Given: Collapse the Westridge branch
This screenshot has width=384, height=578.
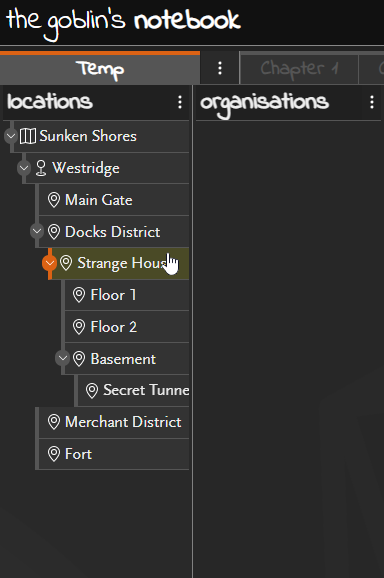Looking at the screenshot, I should tap(24, 168).
